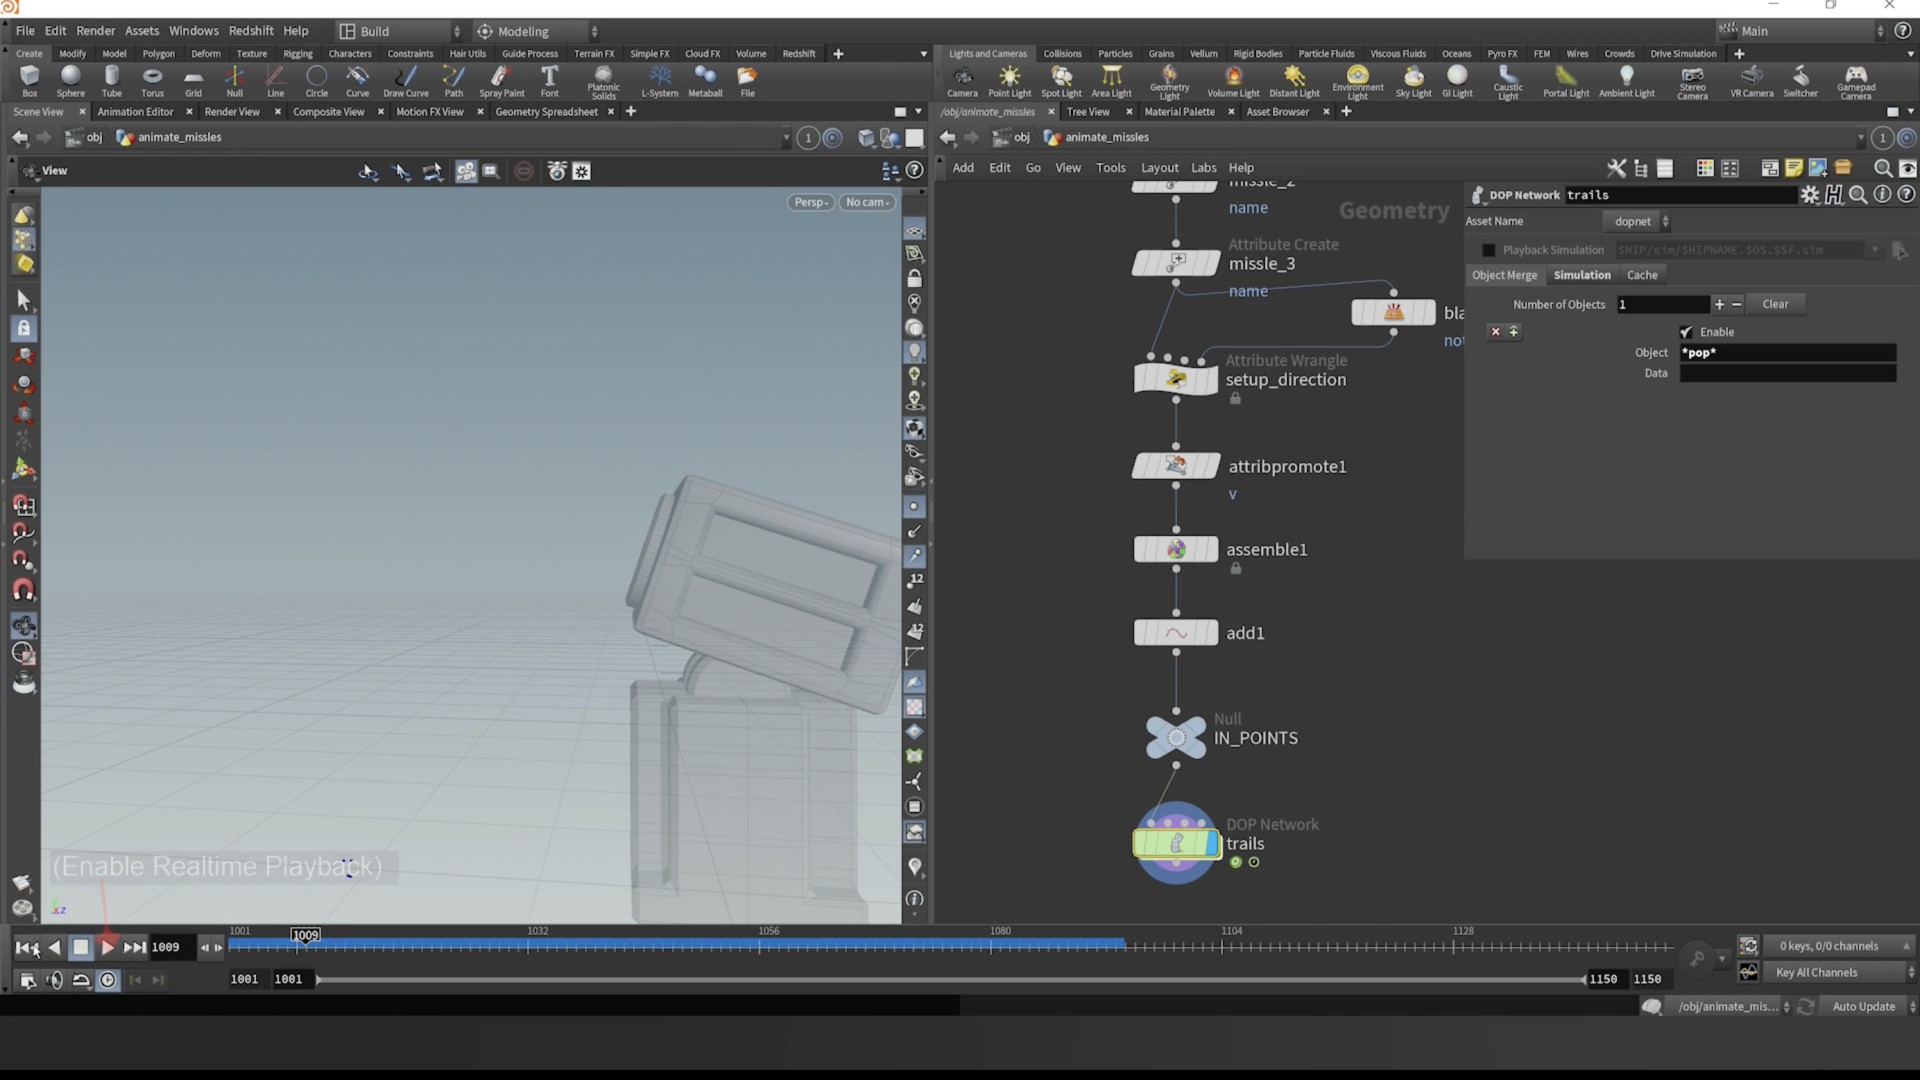1920x1080 pixels.
Task: Switch to the Cache parameter tab
Action: click(x=1642, y=275)
